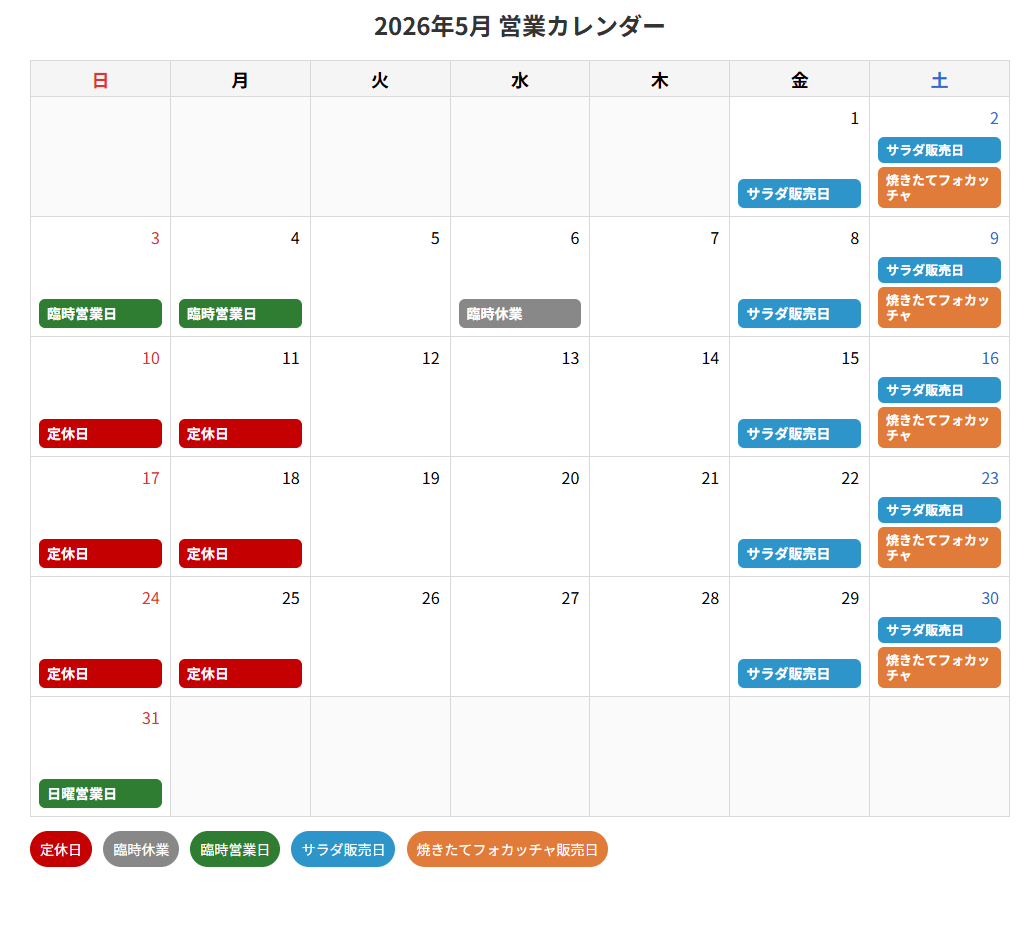
Task: Select the date cell for May 13
Action: [520, 397]
